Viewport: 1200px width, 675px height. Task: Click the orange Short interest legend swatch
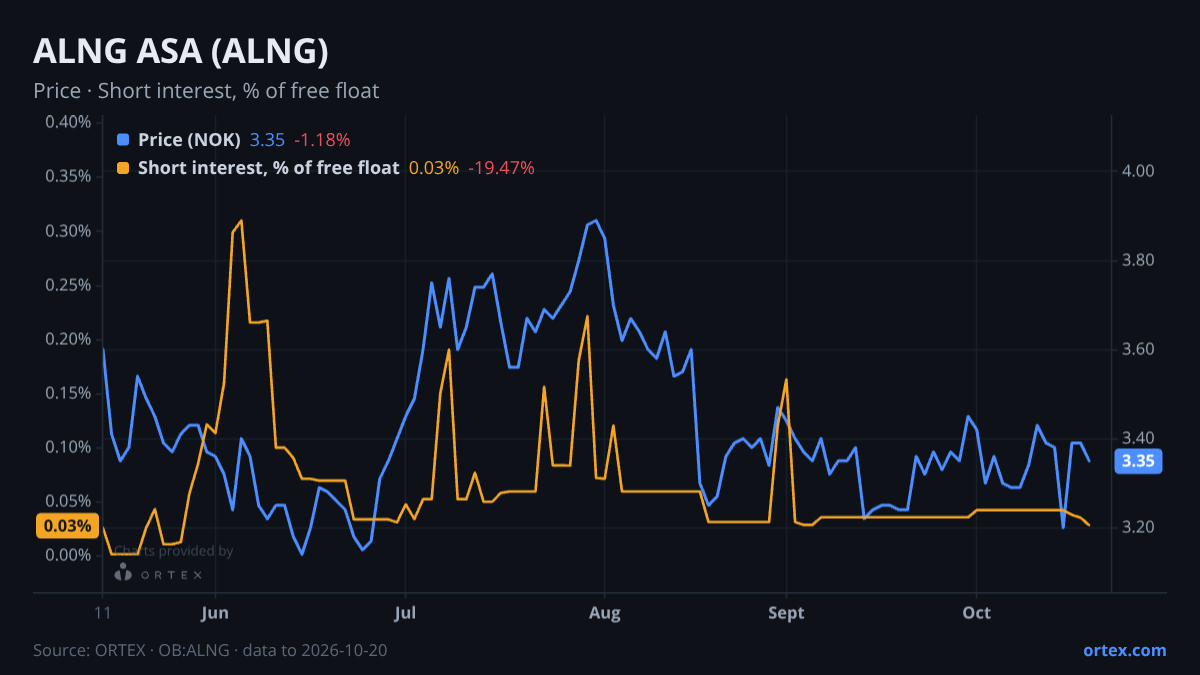coord(123,168)
